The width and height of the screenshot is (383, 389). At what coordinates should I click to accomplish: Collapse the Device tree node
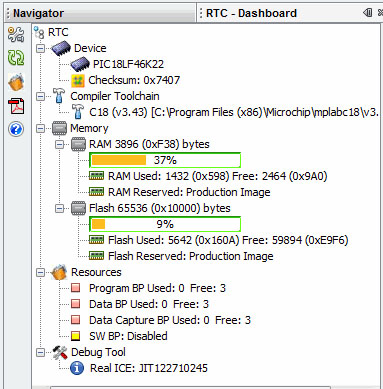[40, 49]
